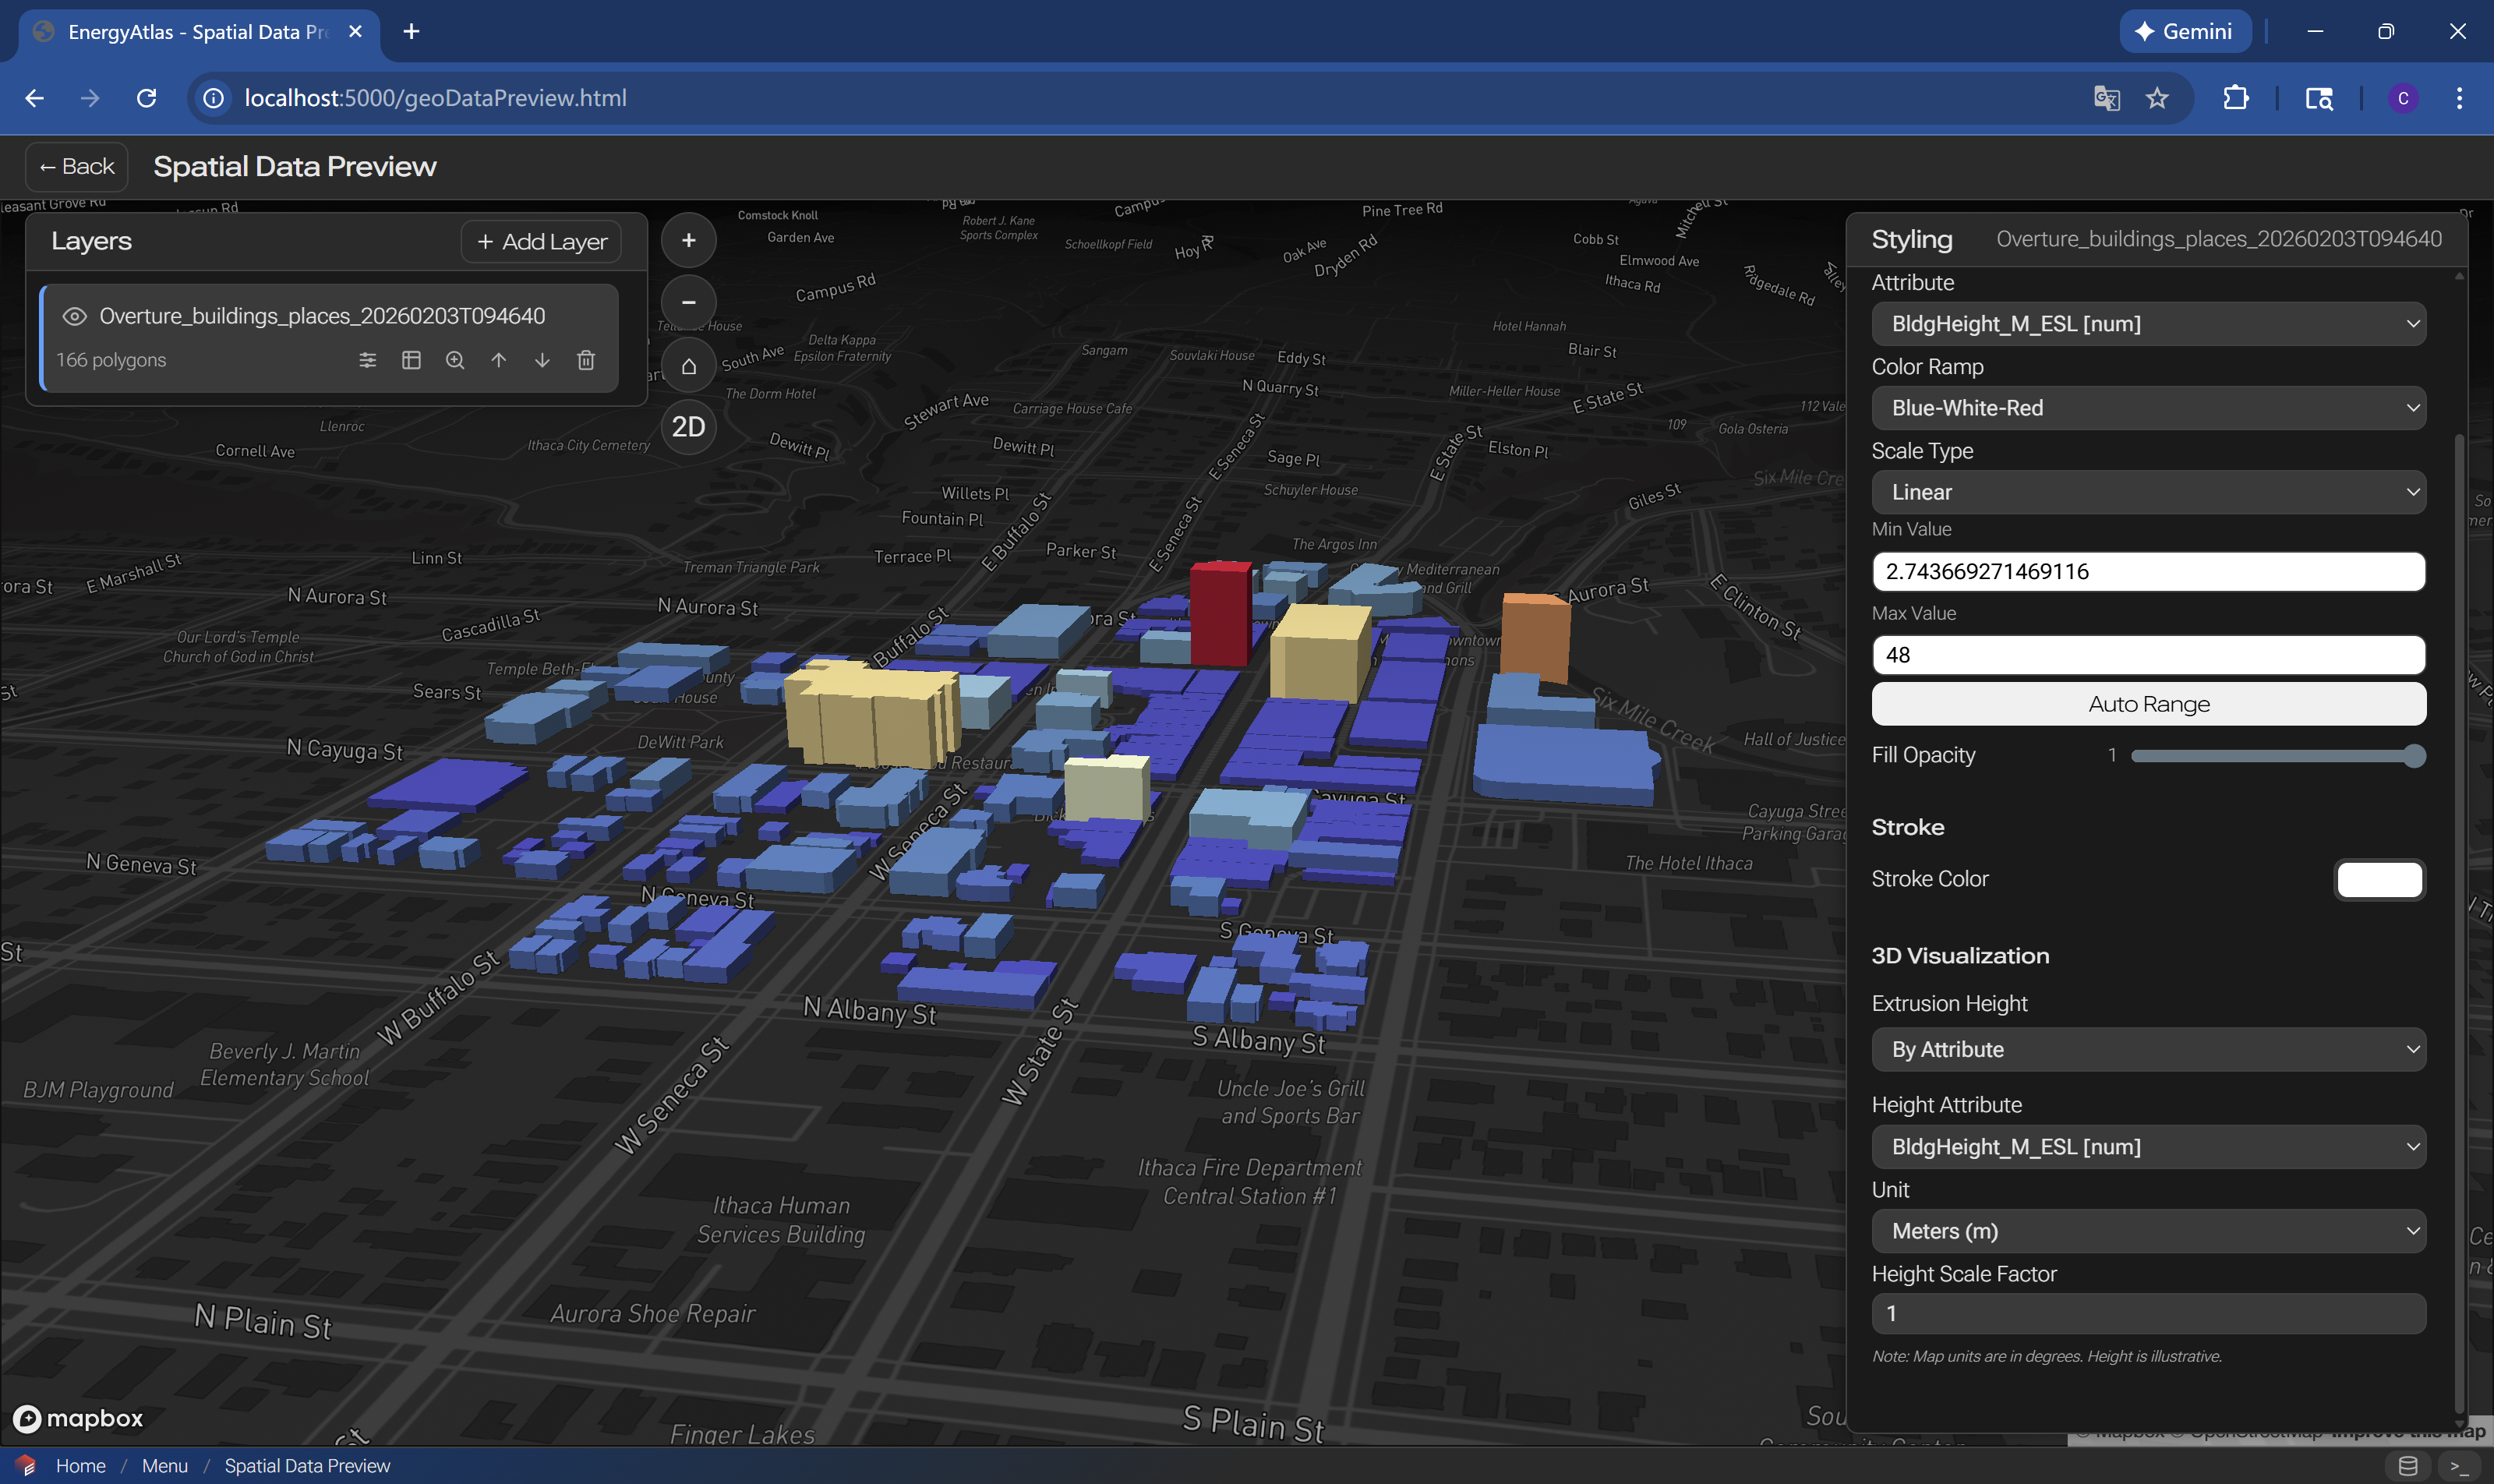Open the Unit Meters dropdown
This screenshot has height=1484, width=2494.
pyautogui.click(x=2148, y=1231)
